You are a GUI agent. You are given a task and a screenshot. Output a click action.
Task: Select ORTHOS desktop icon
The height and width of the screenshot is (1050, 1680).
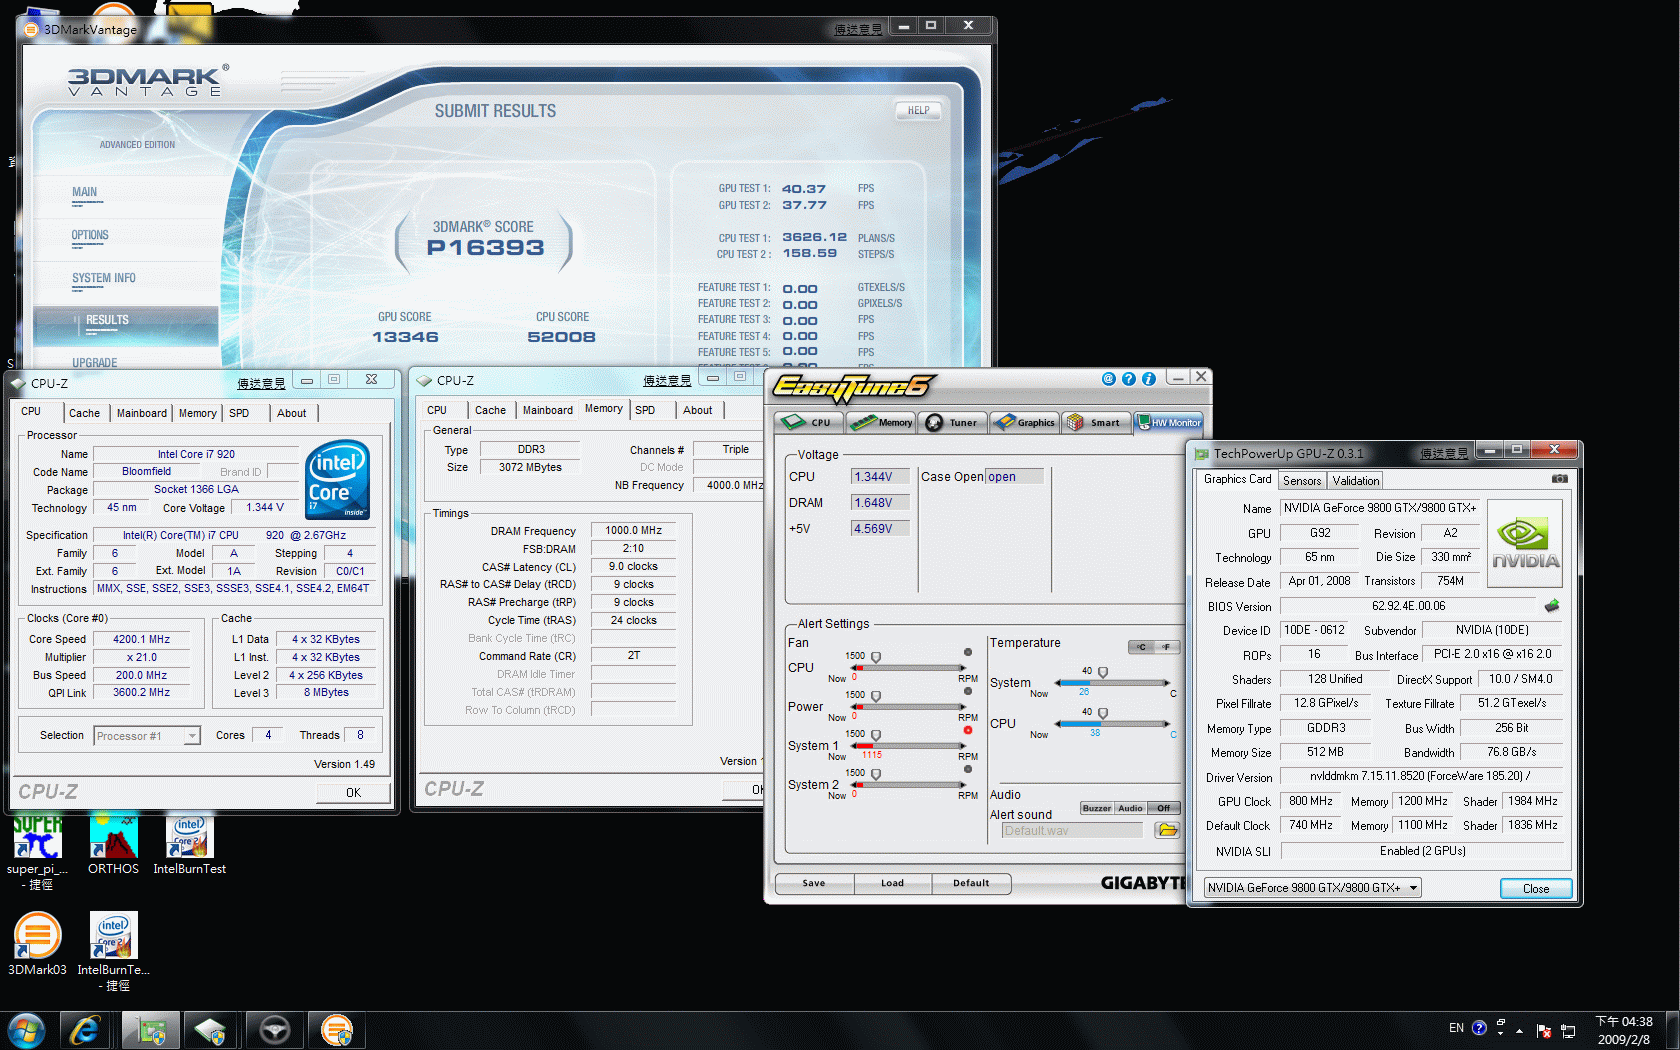[113, 845]
